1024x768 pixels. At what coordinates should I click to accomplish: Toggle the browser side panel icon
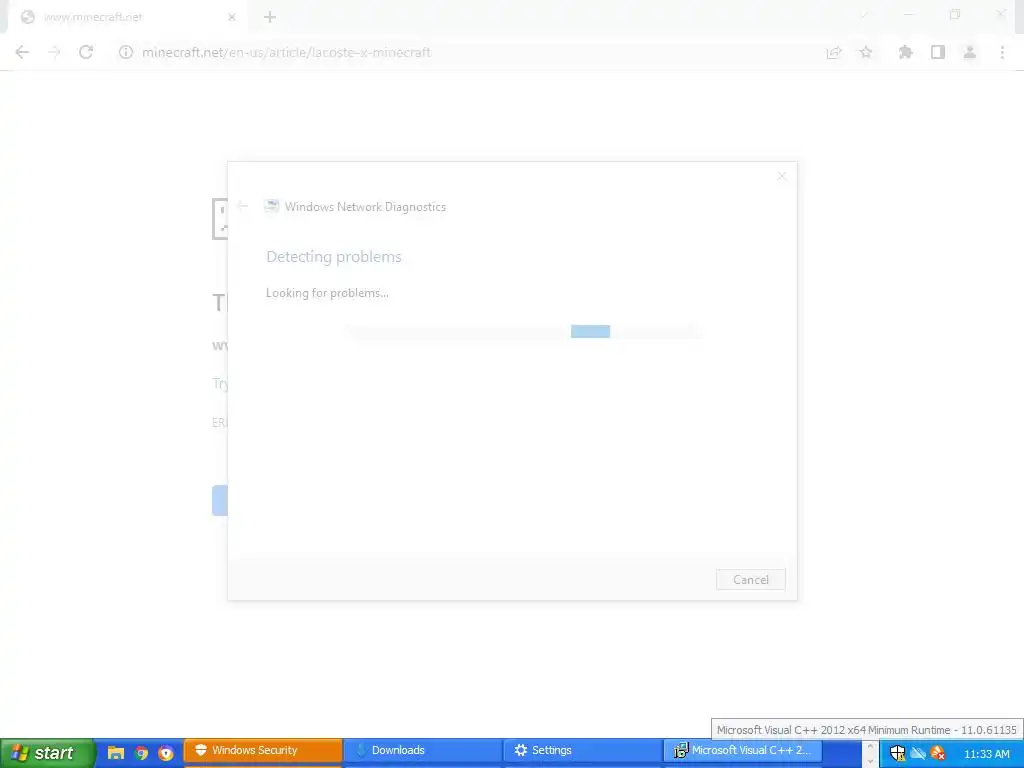[x=938, y=52]
